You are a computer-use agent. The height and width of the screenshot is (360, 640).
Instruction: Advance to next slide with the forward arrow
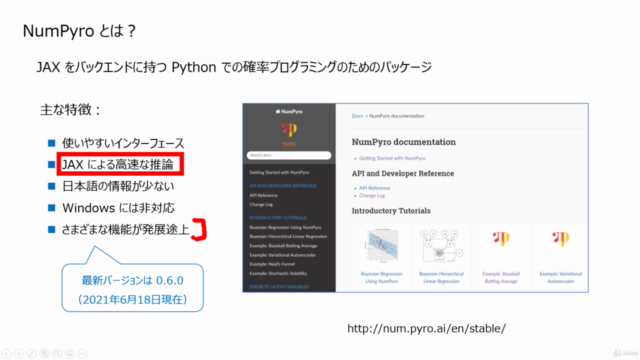pos(19,353)
